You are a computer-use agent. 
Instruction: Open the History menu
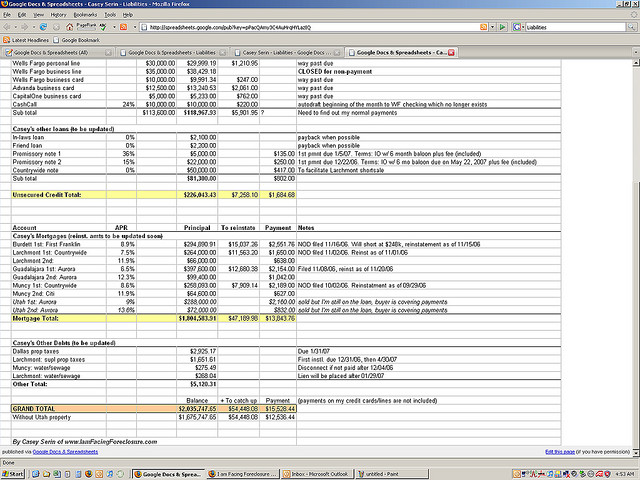point(58,15)
